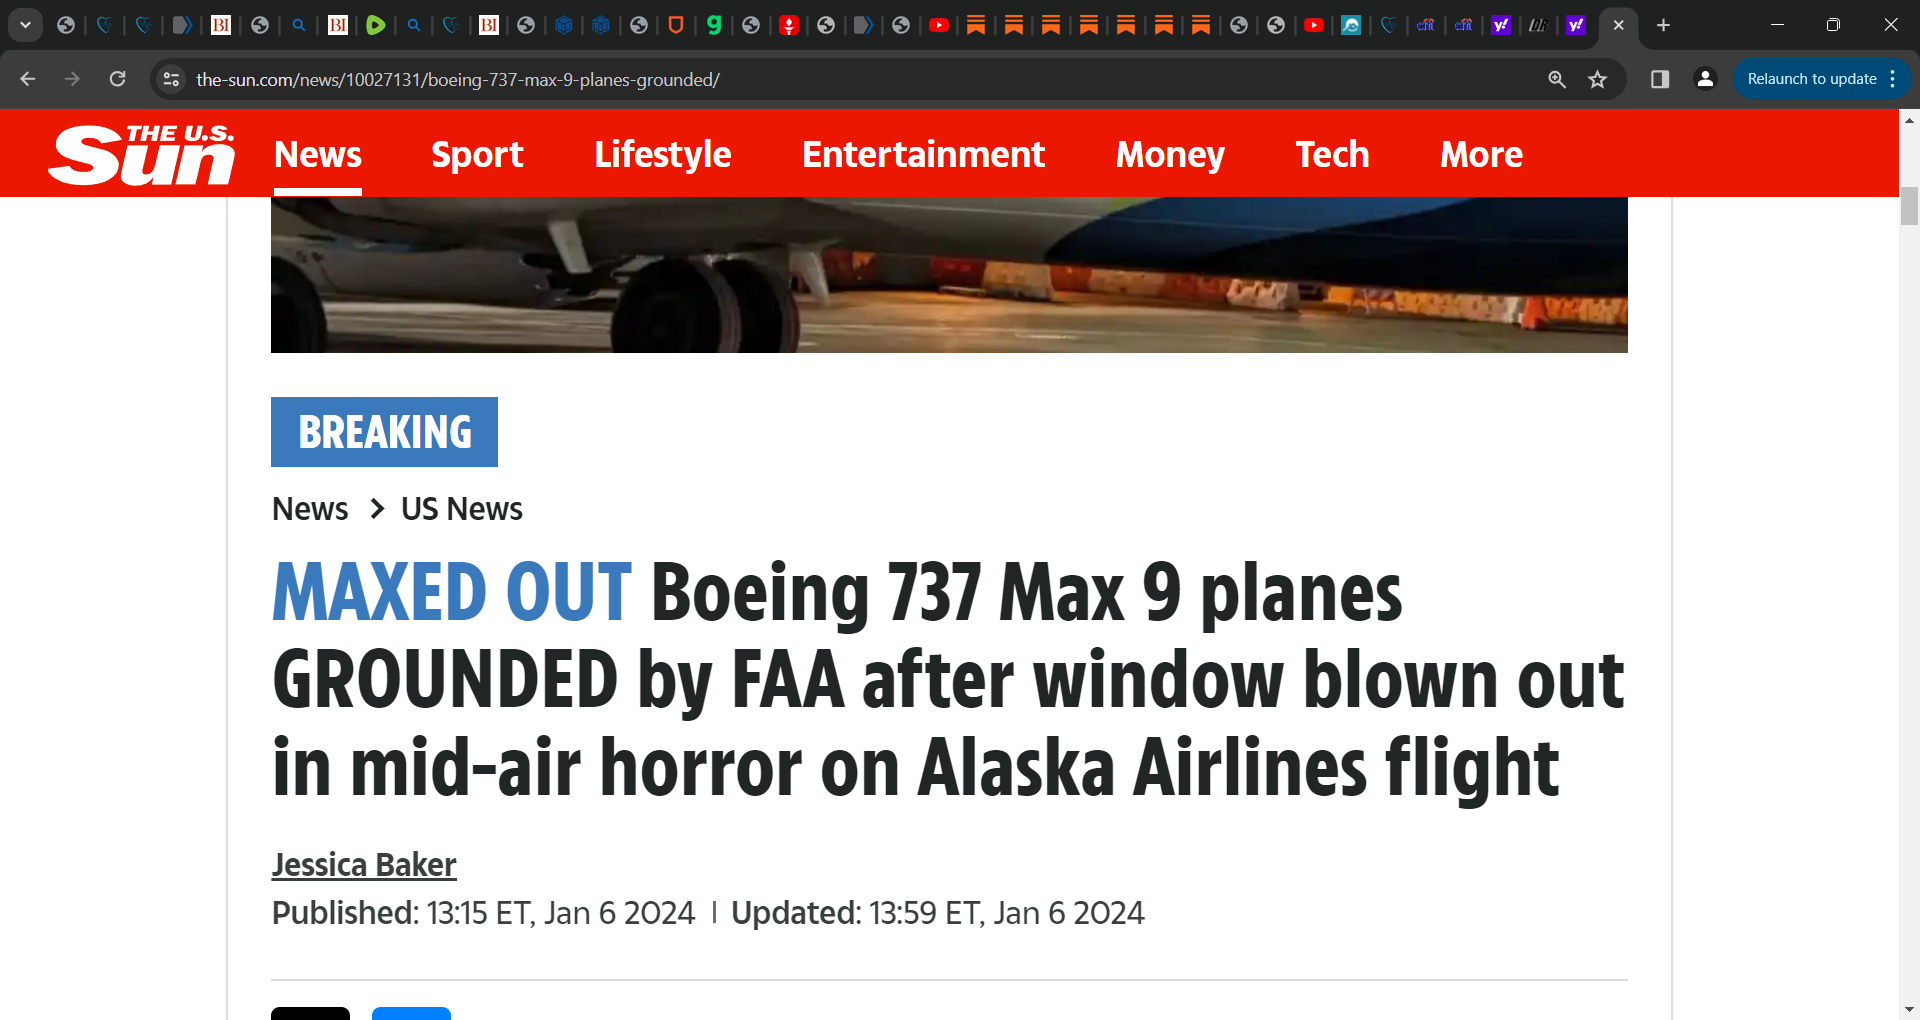
Task: Open the tab search chevron
Action: (x=25, y=25)
